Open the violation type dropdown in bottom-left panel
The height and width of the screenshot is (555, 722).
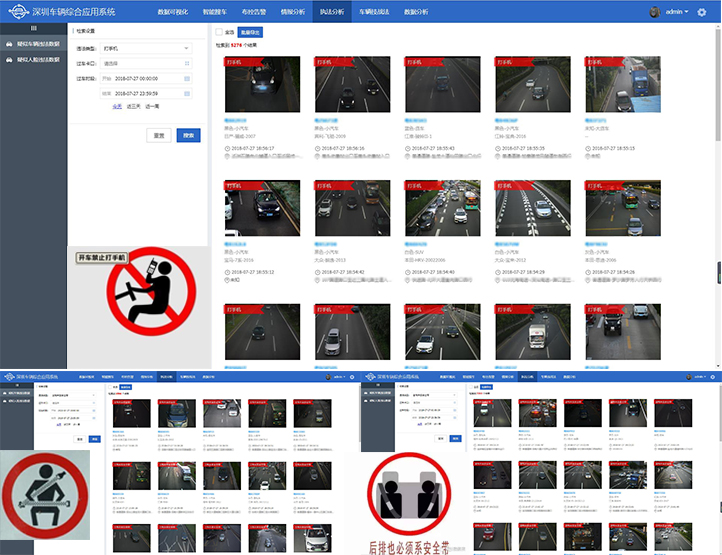(x=73, y=396)
